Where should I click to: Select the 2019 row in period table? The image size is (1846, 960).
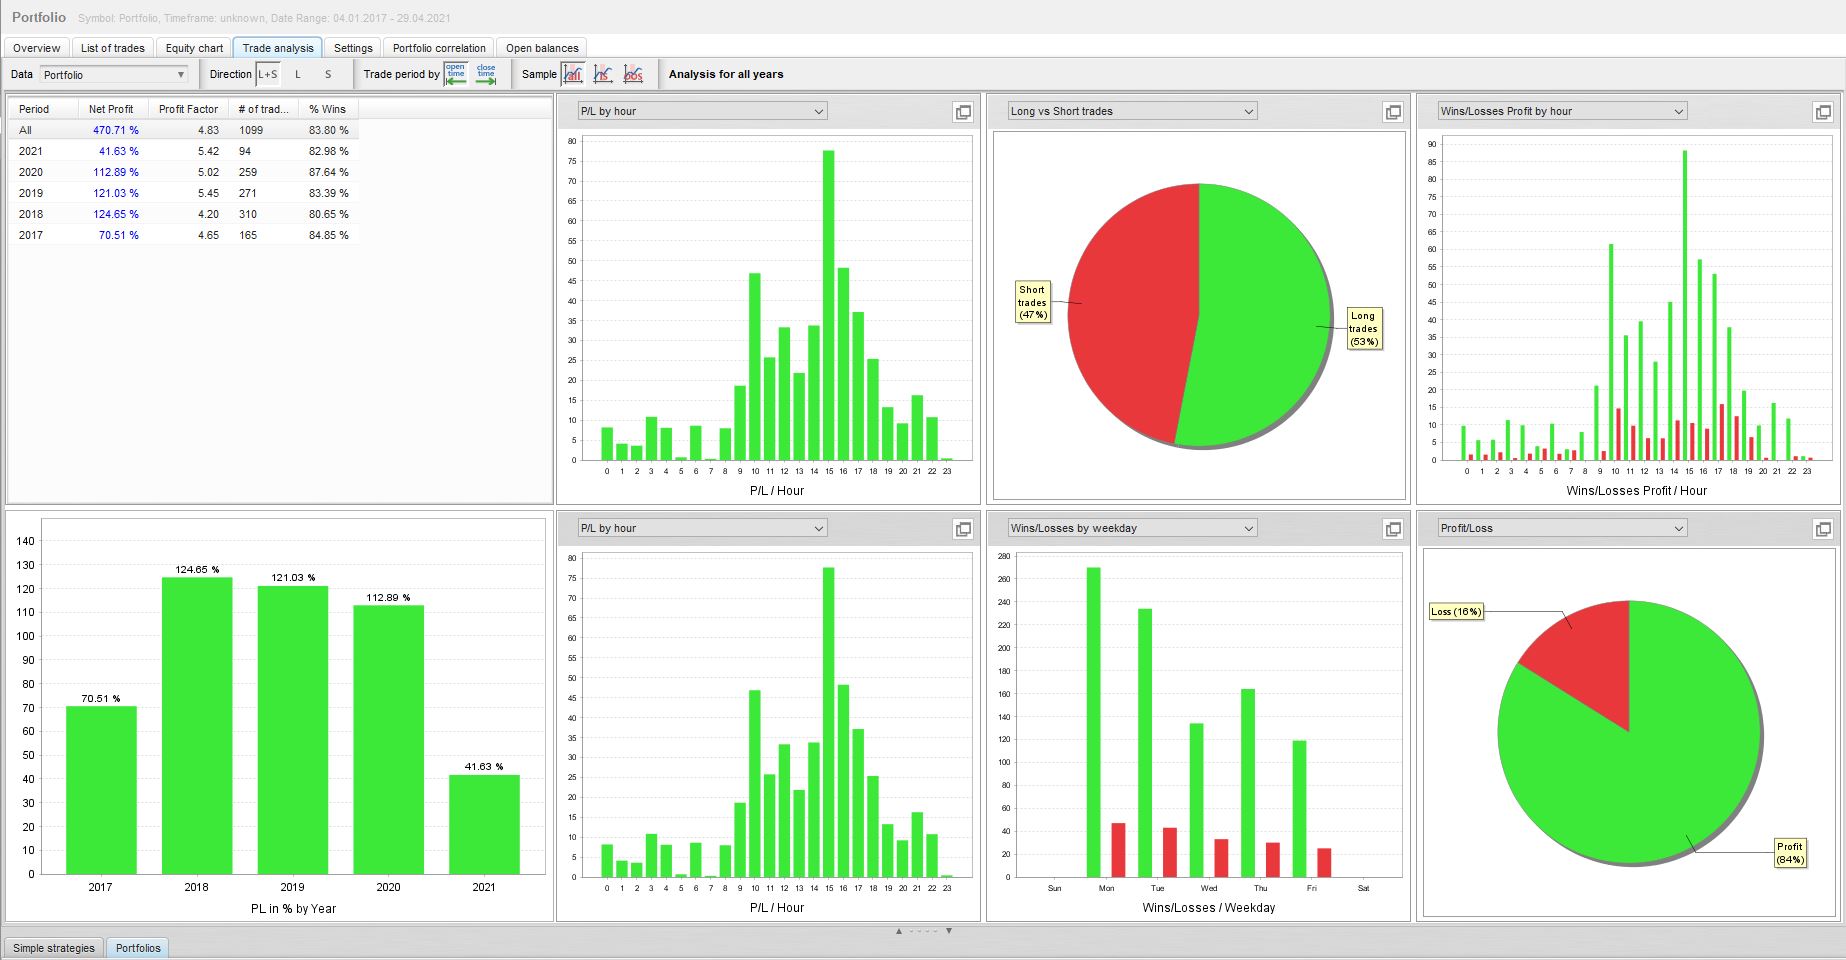point(184,193)
